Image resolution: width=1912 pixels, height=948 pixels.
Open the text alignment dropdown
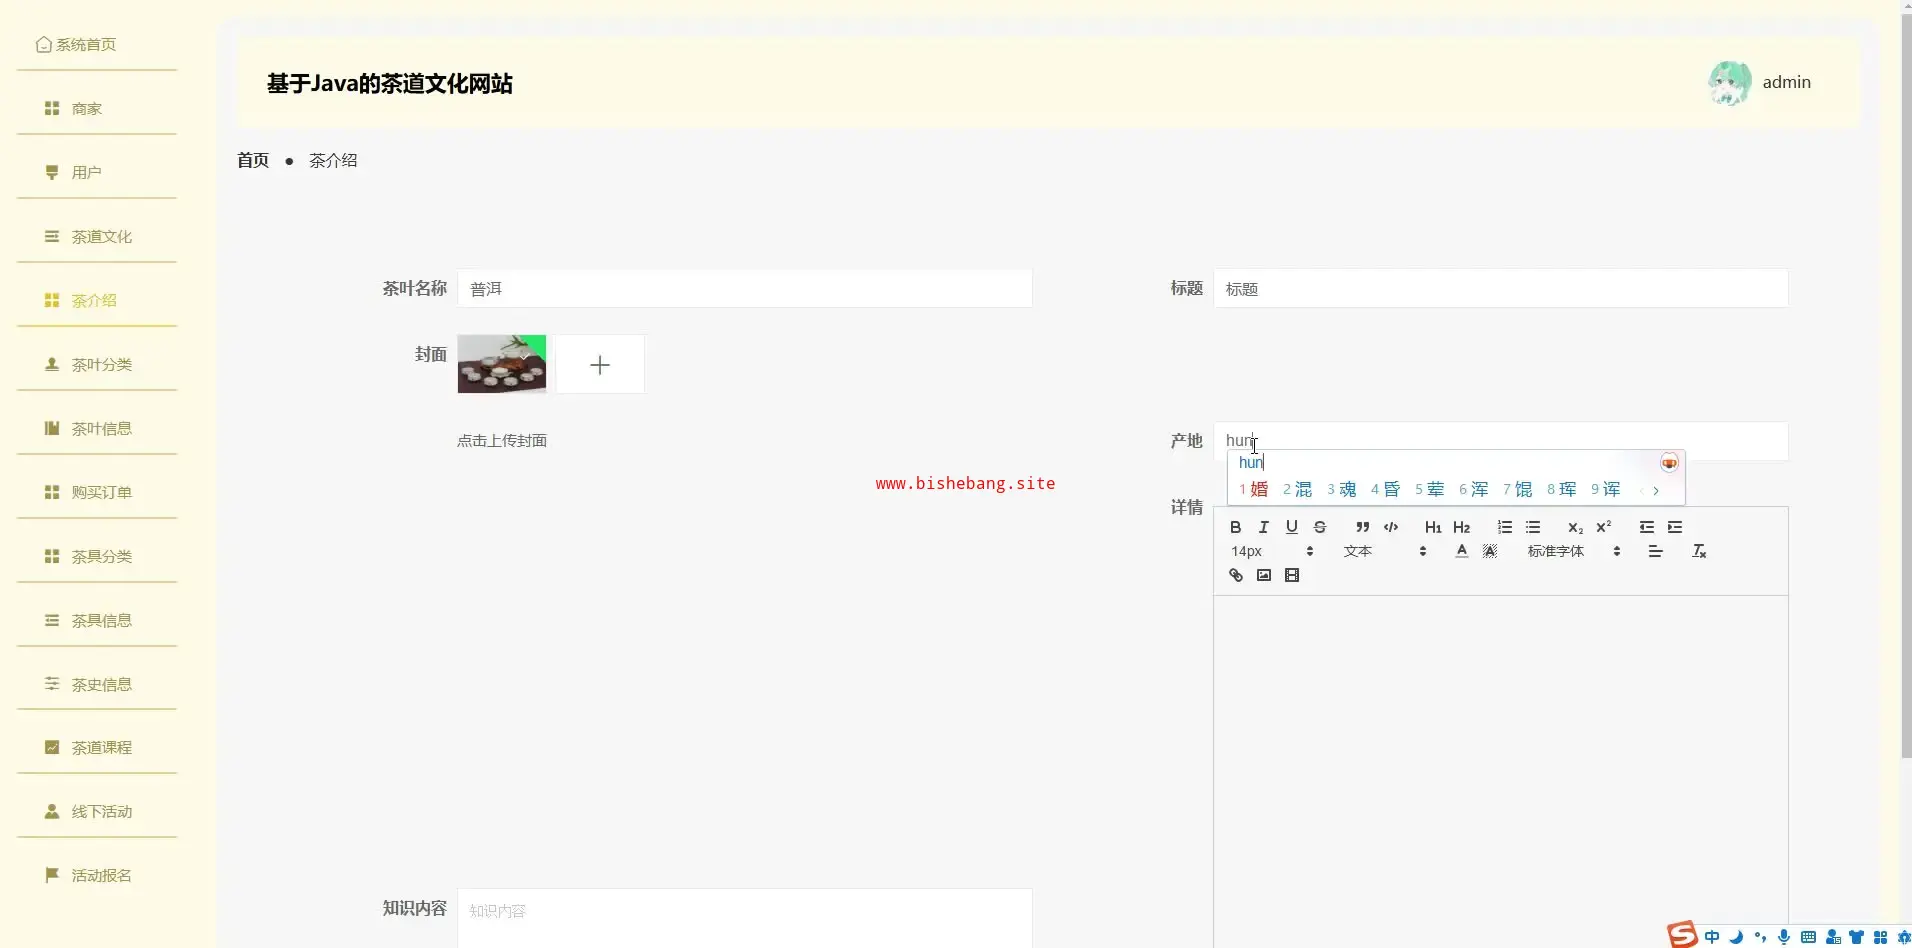[1655, 551]
